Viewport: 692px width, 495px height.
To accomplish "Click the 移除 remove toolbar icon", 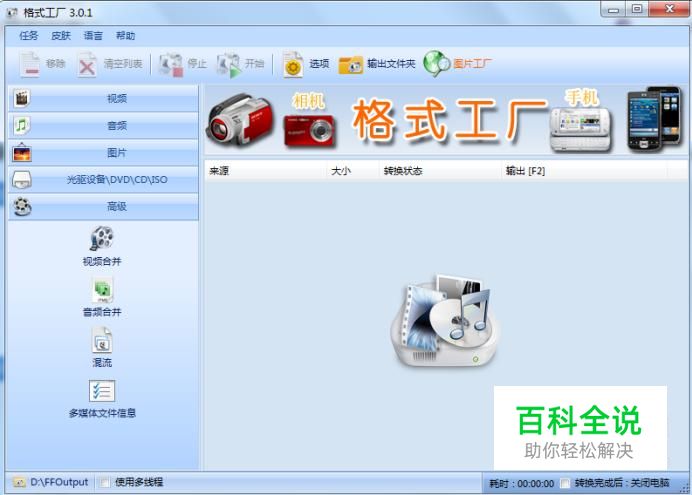I will [x=30, y=64].
